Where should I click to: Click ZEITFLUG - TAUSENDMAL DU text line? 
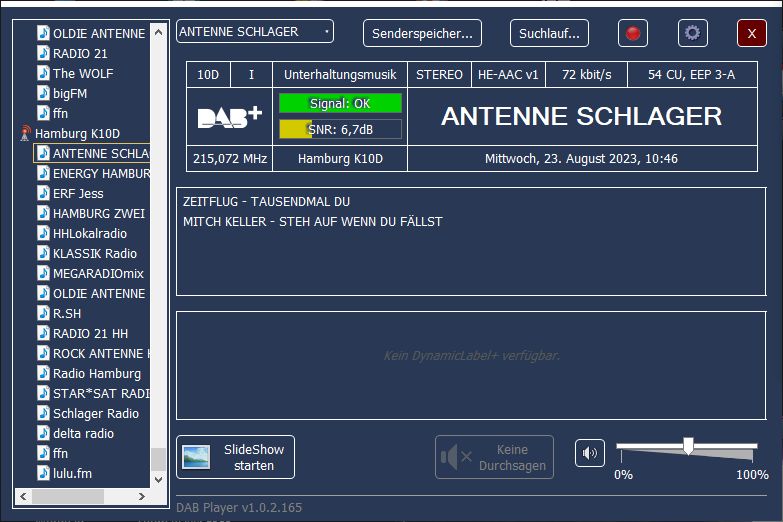pyautogui.click(x=267, y=202)
